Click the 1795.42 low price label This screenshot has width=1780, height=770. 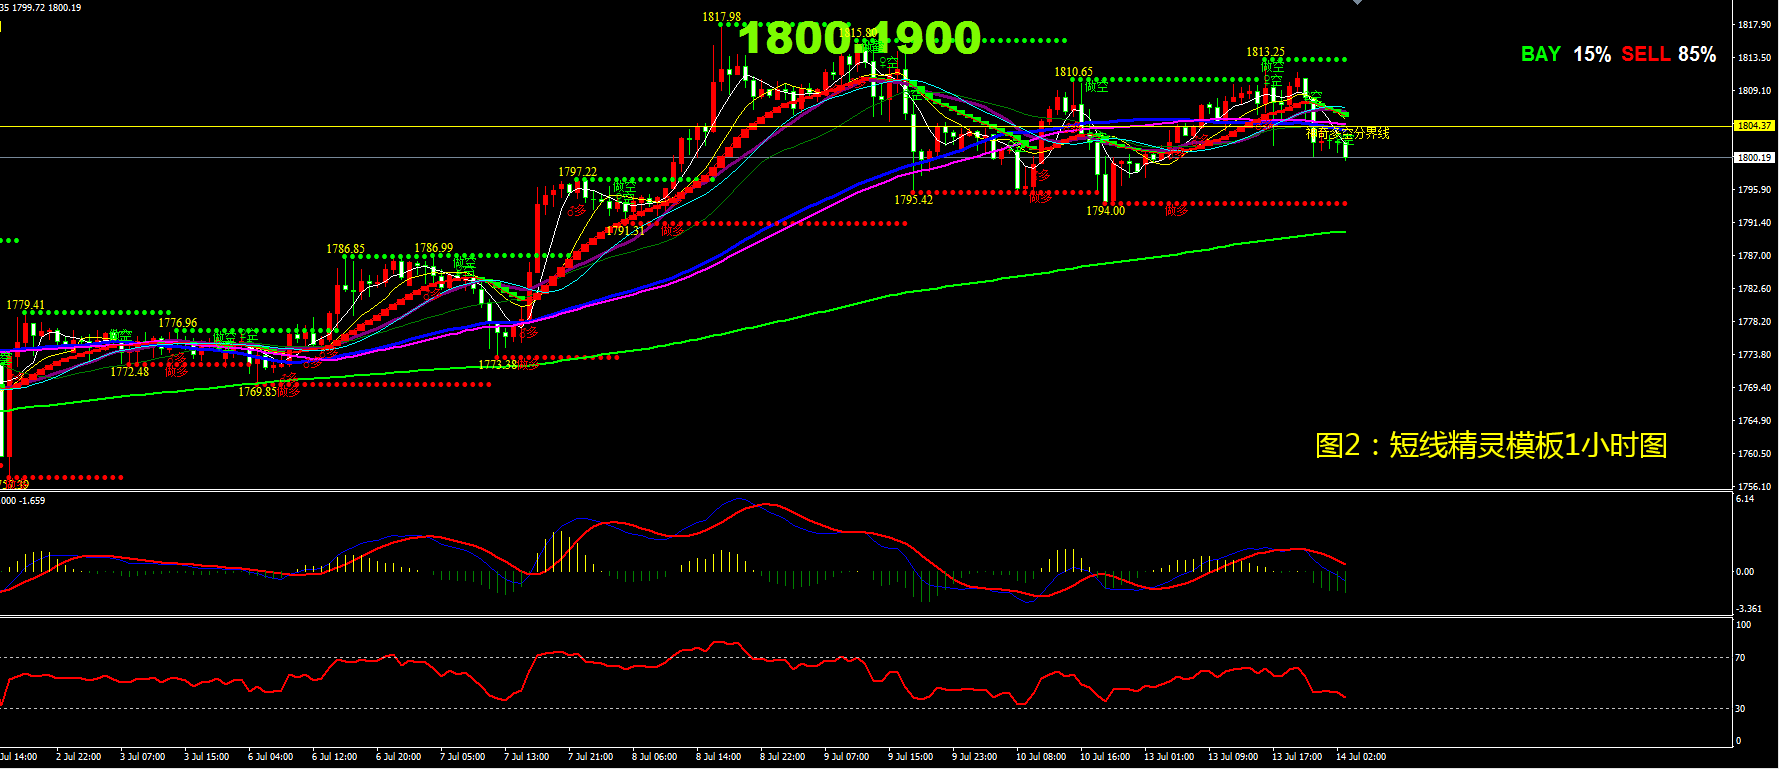913,200
